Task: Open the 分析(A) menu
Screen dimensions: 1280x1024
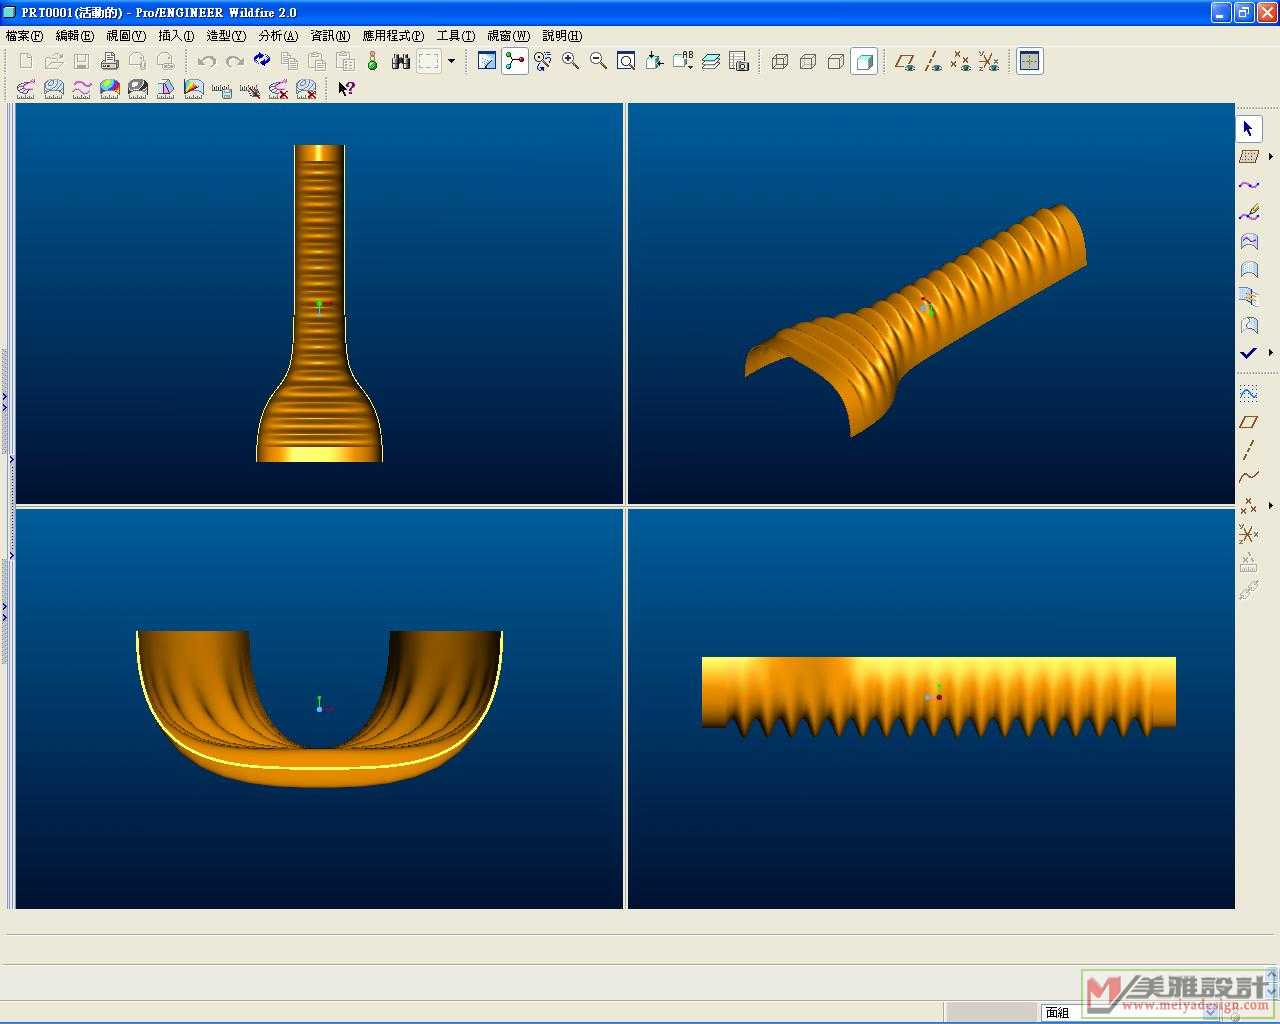Action: [x=278, y=35]
